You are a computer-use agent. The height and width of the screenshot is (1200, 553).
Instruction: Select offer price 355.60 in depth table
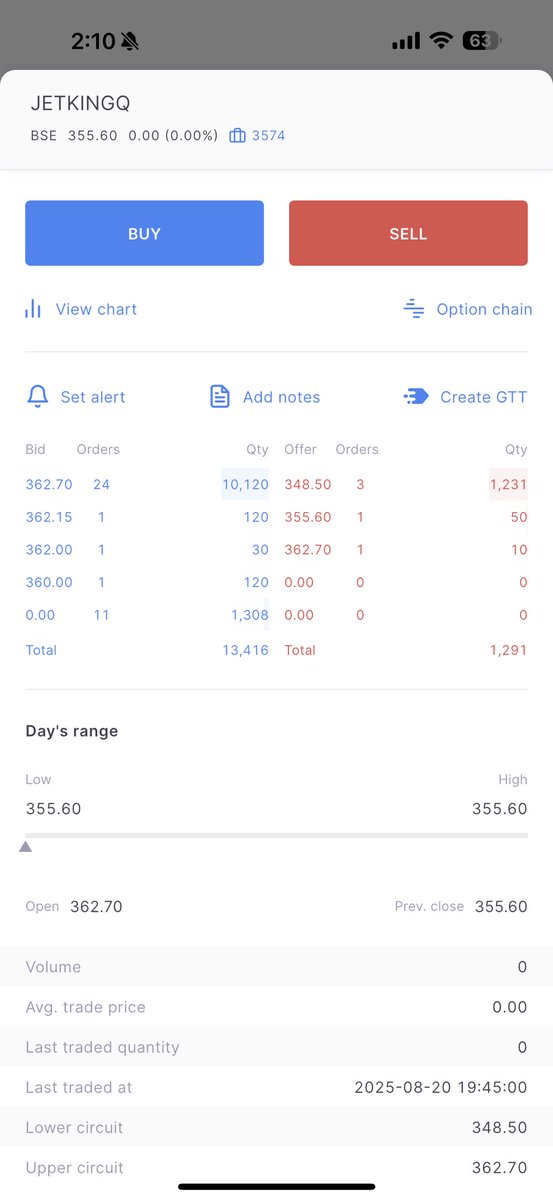tap(308, 517)
